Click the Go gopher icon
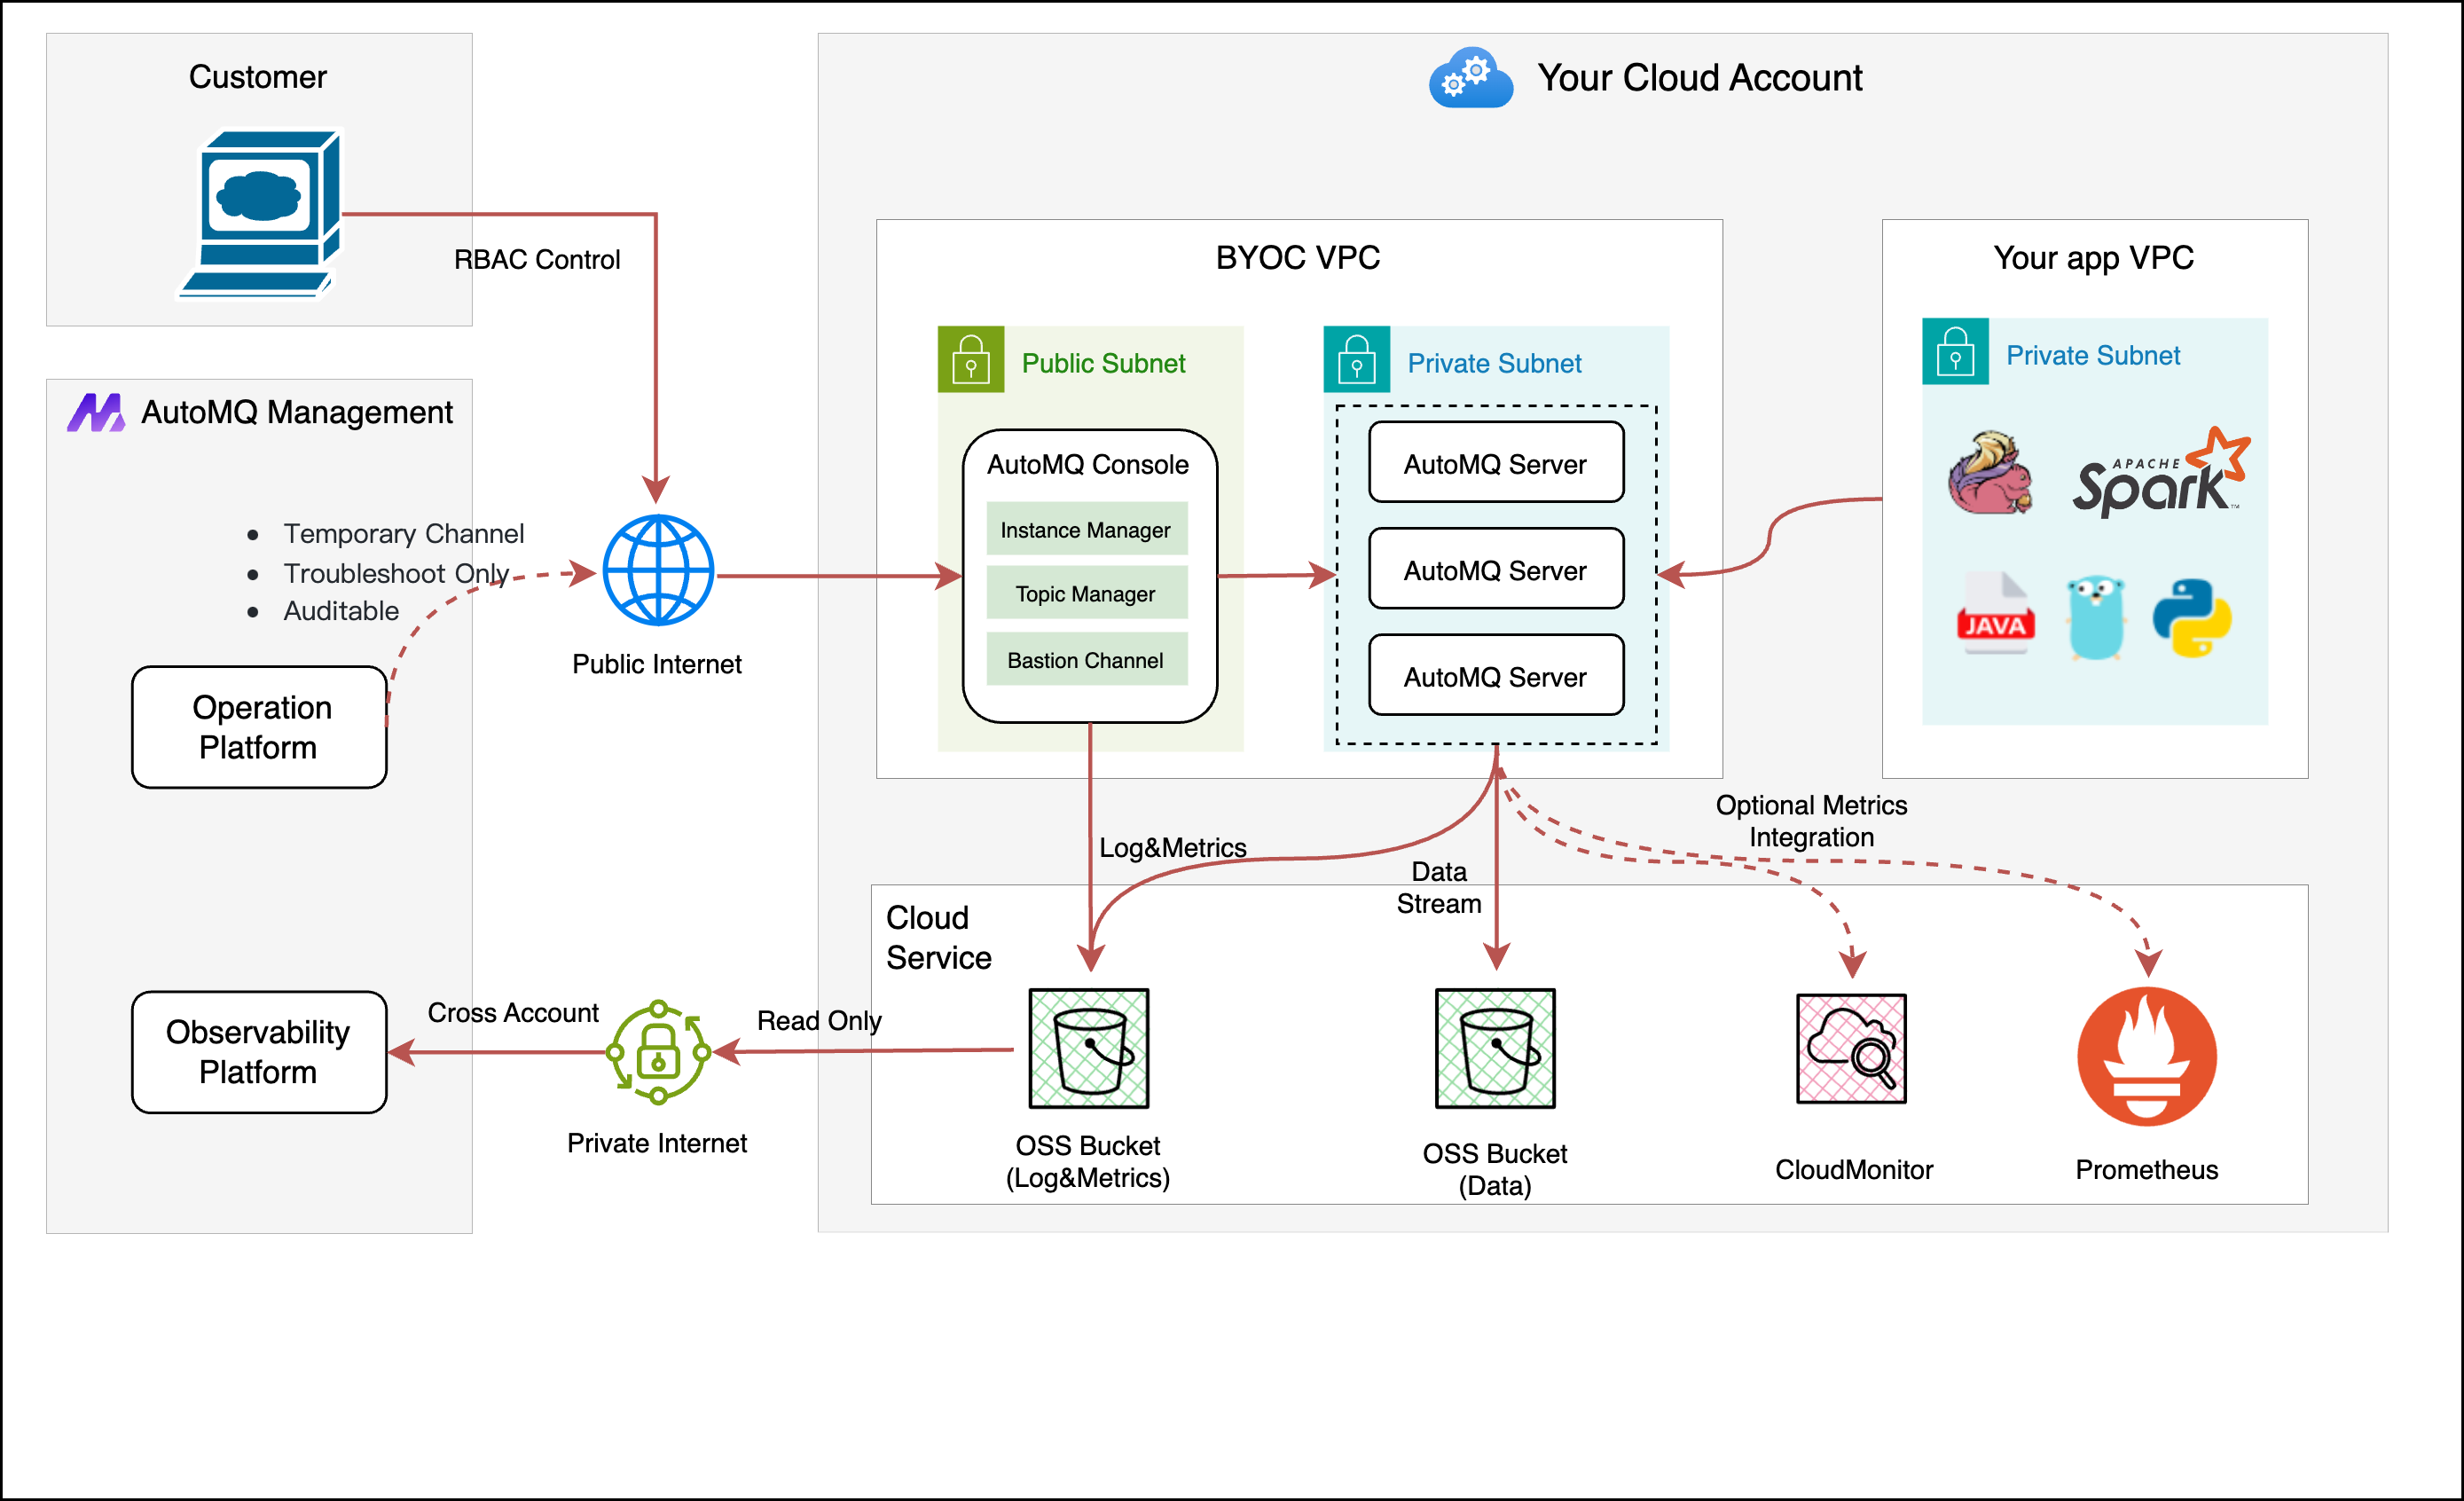Image resolution: width=2464 pixels, height=1501 pixels. pos(2095,617)
